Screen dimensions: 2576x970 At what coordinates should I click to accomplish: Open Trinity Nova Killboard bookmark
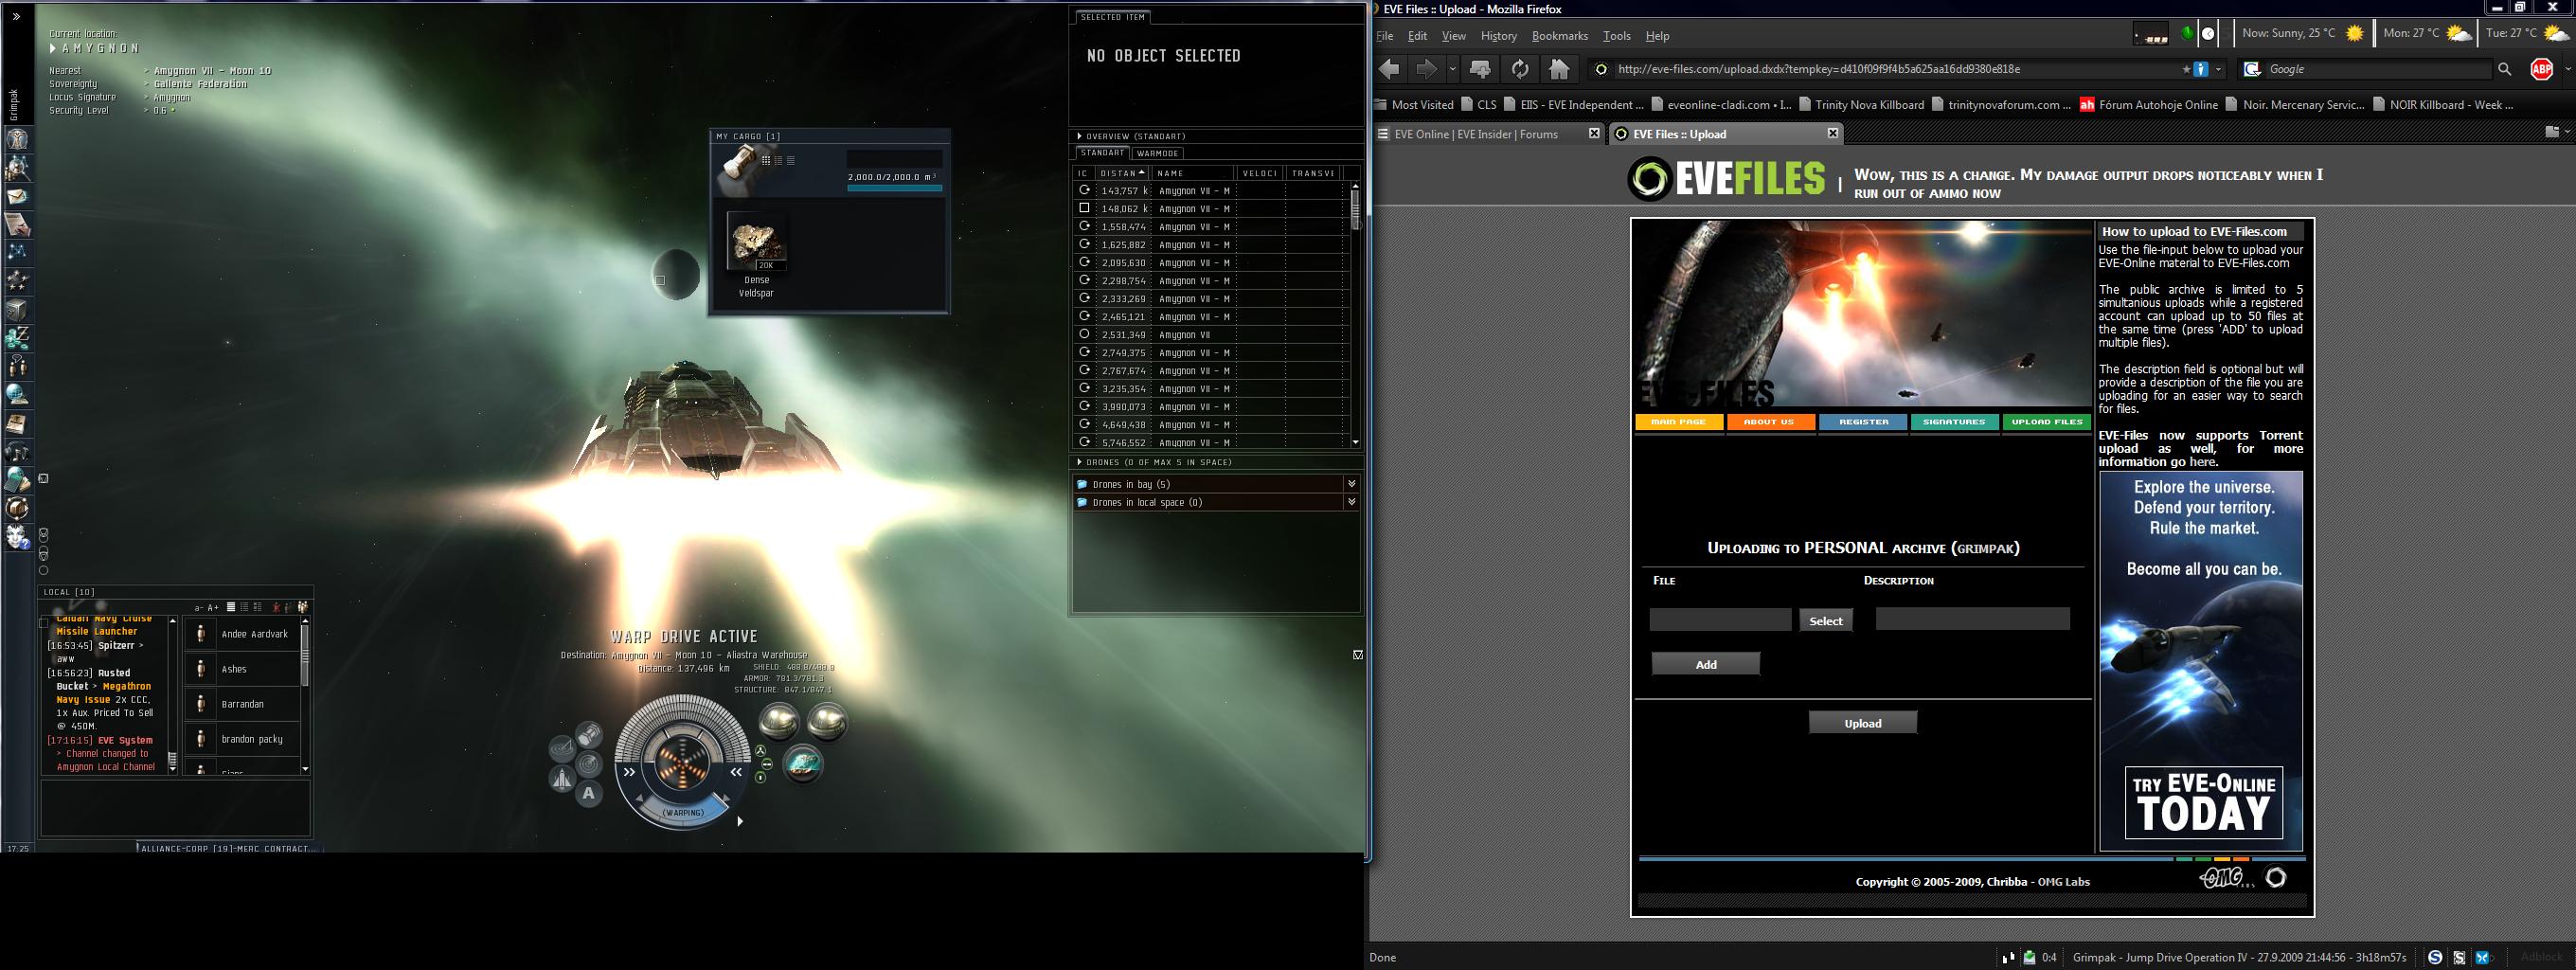(x=1861, y=104)
